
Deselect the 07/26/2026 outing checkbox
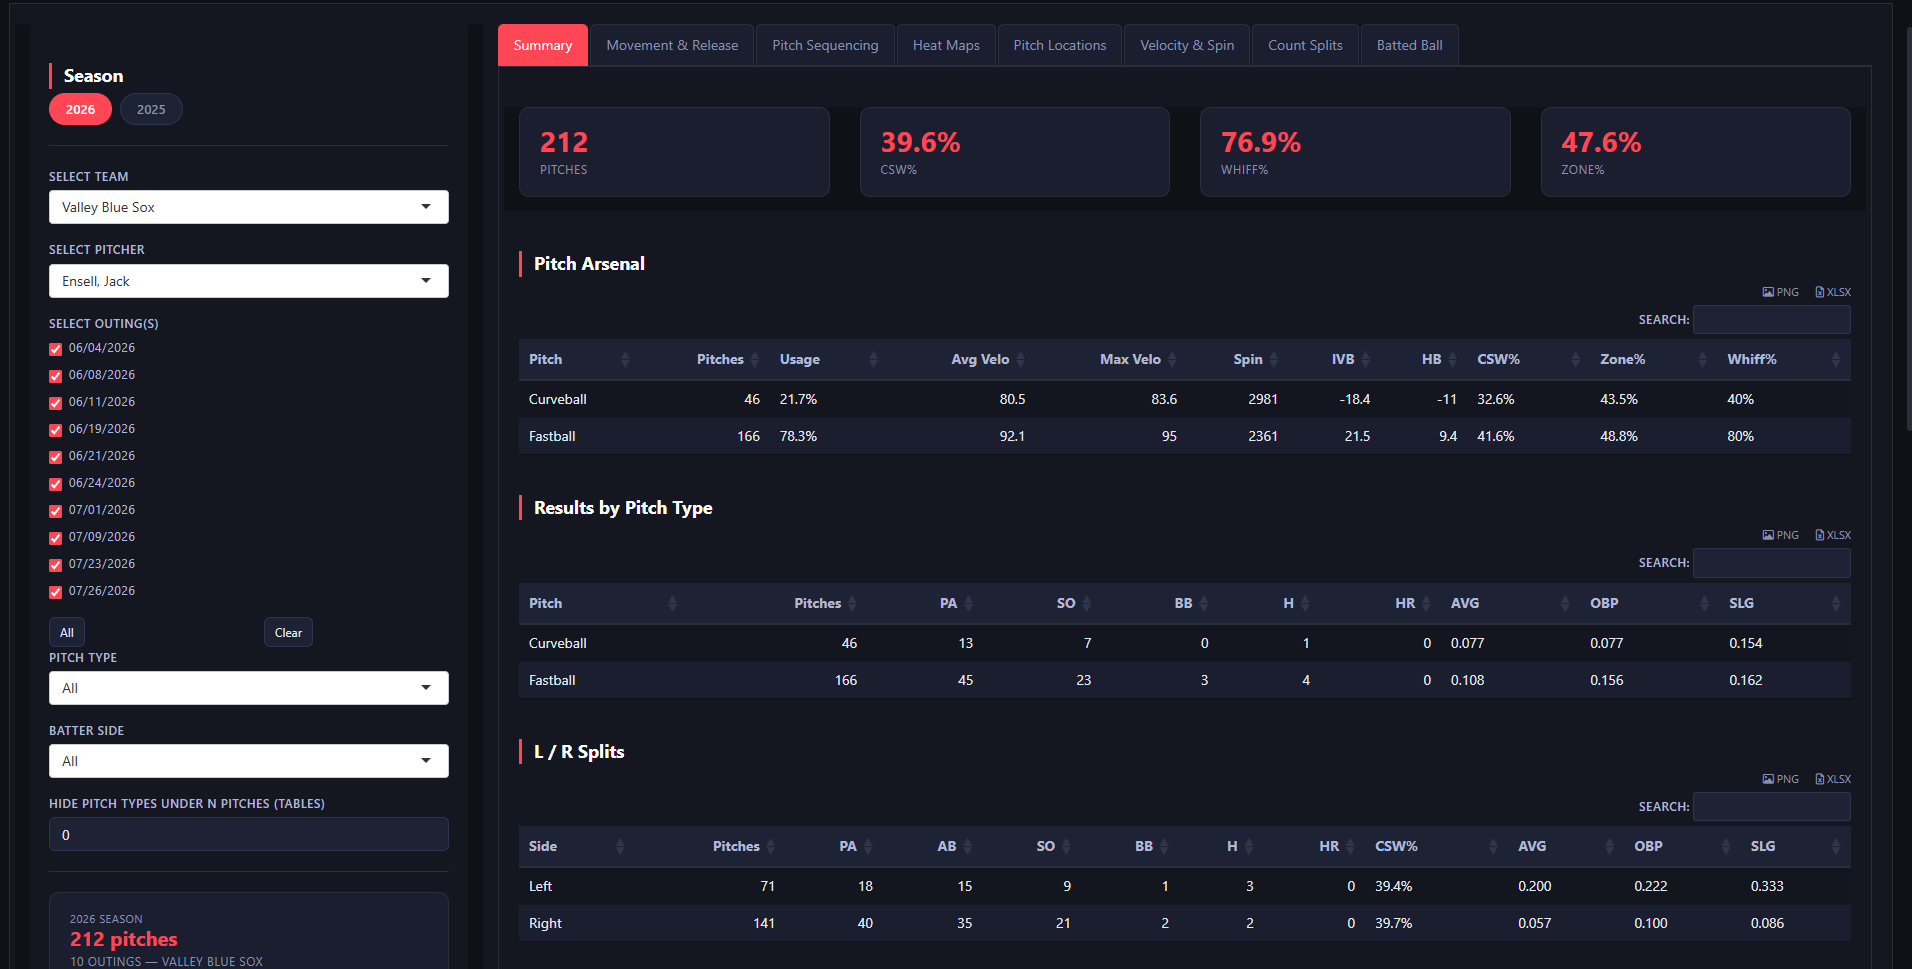(x=56, y=592)
